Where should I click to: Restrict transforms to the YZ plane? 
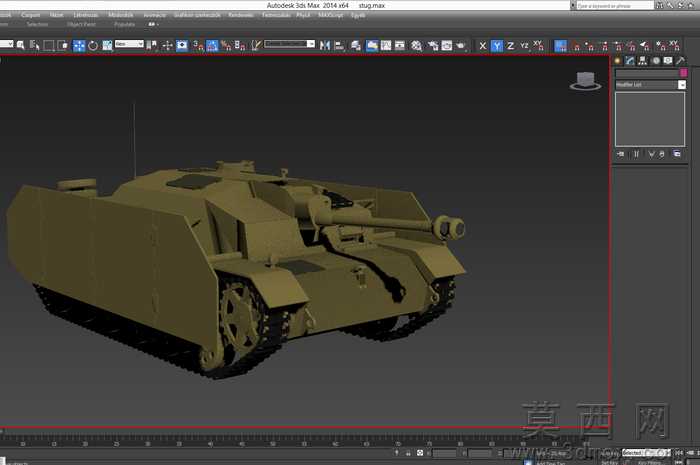[525, 46]
